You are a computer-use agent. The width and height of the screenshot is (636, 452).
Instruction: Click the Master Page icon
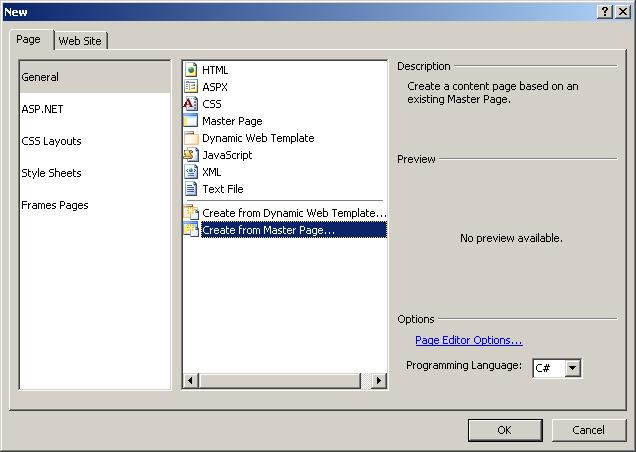click(x=191, y=121)
